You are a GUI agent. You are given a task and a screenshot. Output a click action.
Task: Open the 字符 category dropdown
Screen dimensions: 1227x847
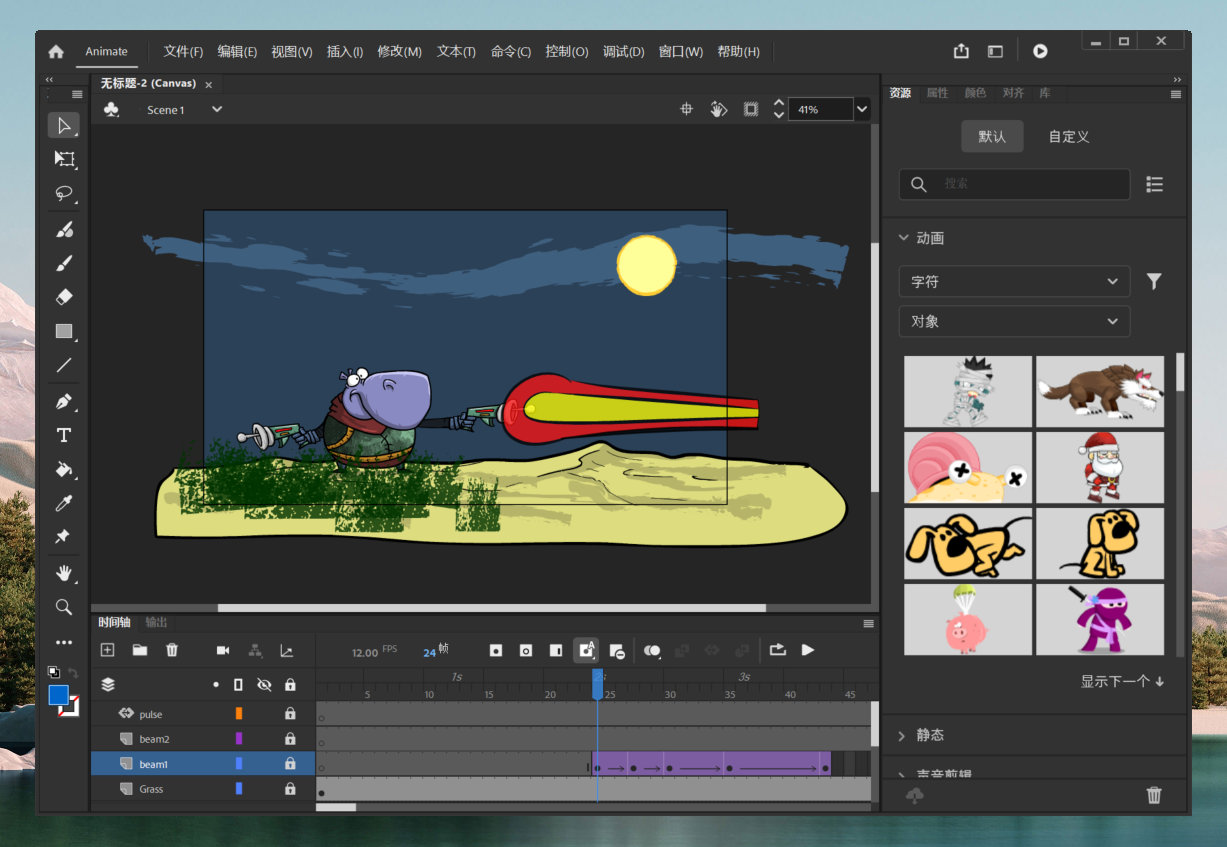[1014, 282]
